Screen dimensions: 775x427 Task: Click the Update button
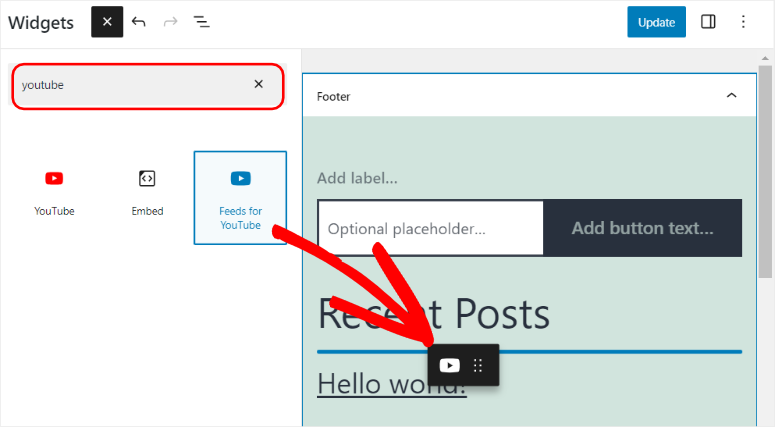tap(656, 22)
